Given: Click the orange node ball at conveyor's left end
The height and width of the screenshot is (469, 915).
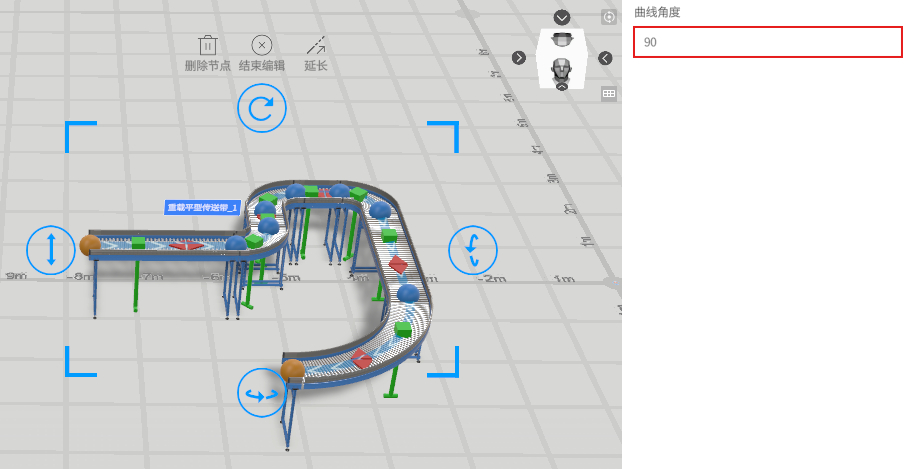Looking at the screenshot, I should (x=90, y=244).
